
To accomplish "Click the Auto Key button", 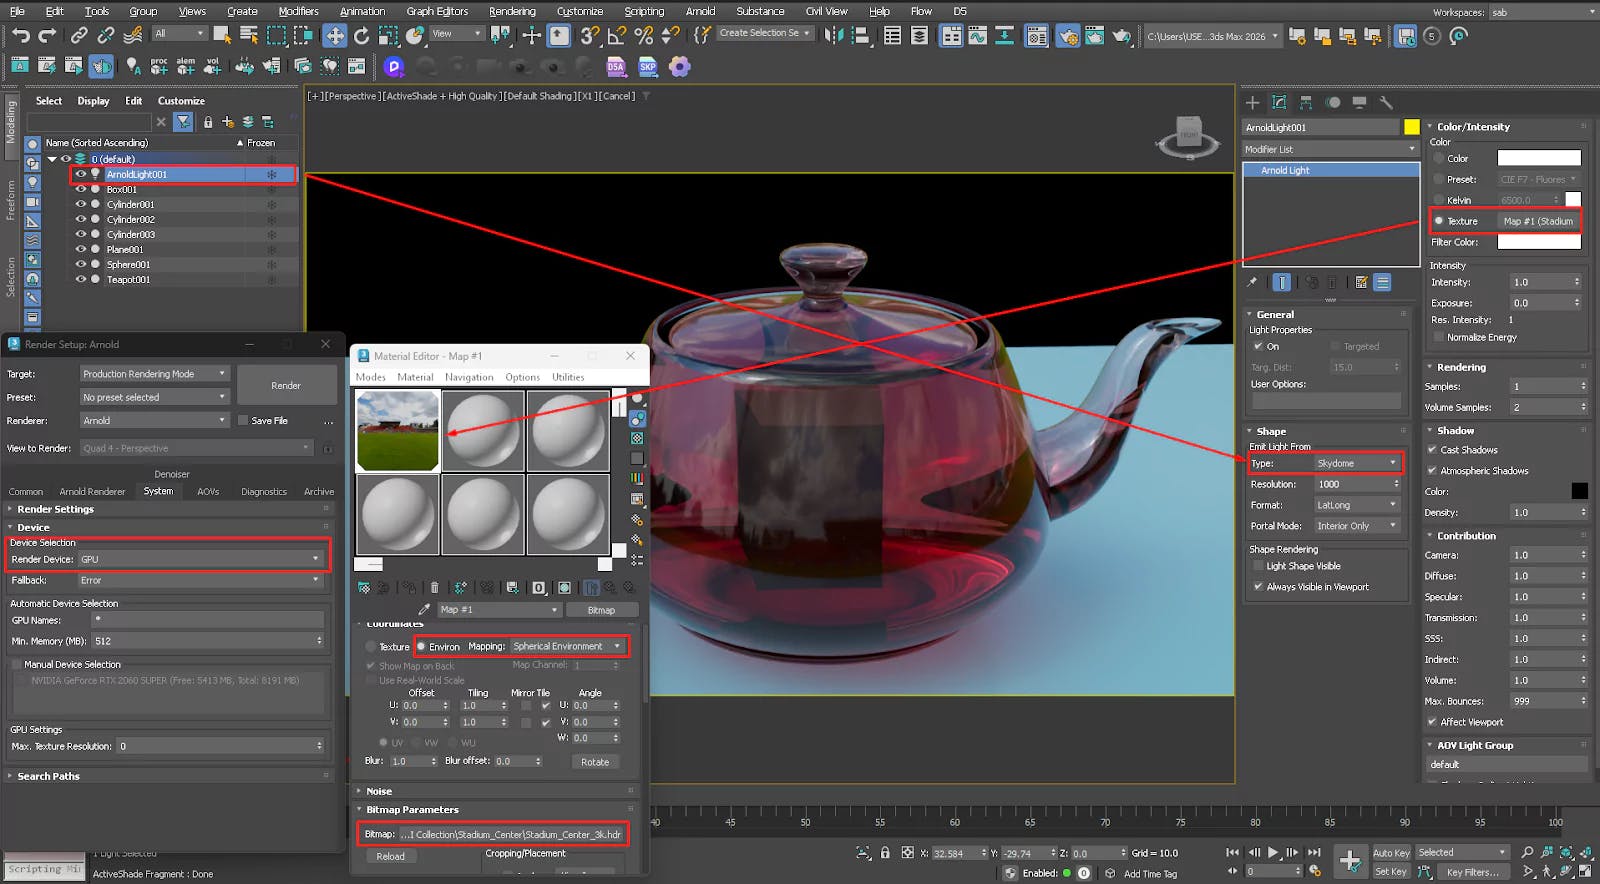I will pos(1390,853).
